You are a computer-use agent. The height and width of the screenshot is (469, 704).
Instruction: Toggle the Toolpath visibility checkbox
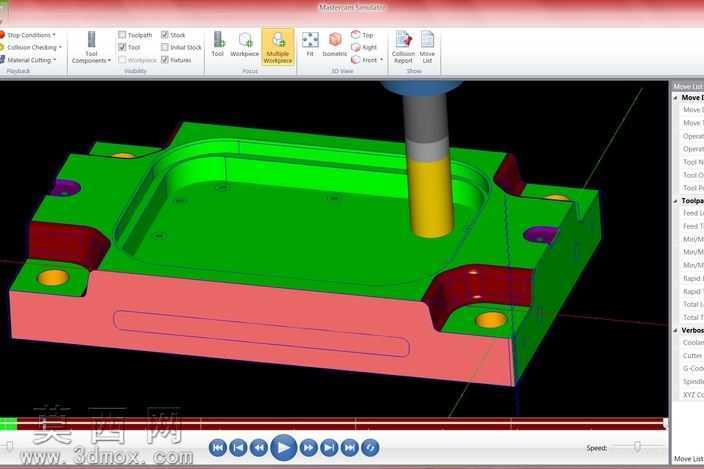coord(122,35)
